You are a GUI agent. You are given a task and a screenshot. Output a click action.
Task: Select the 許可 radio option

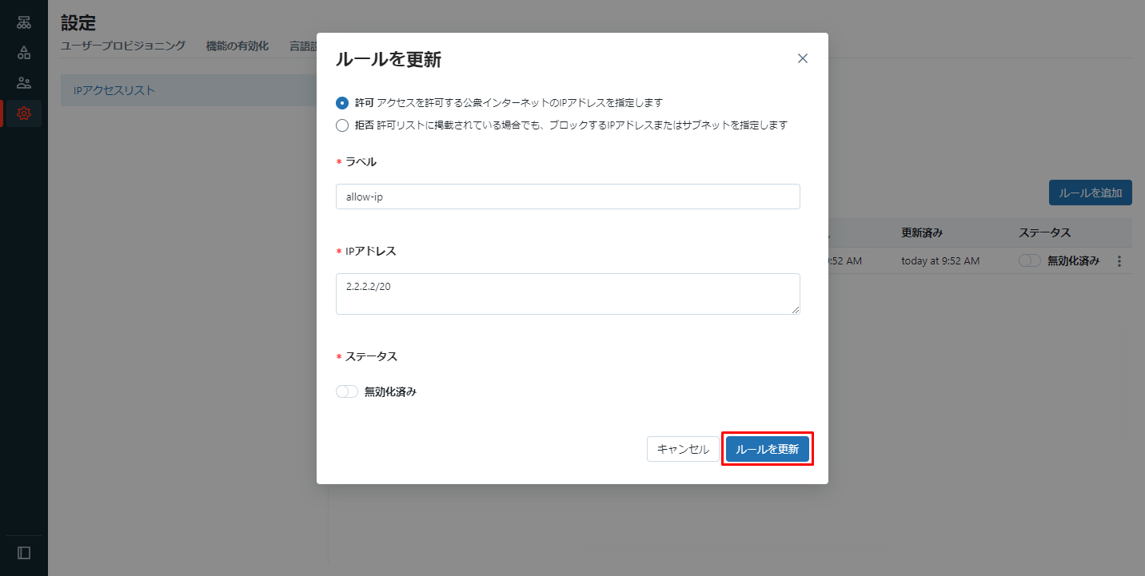[x=342, y=103]
